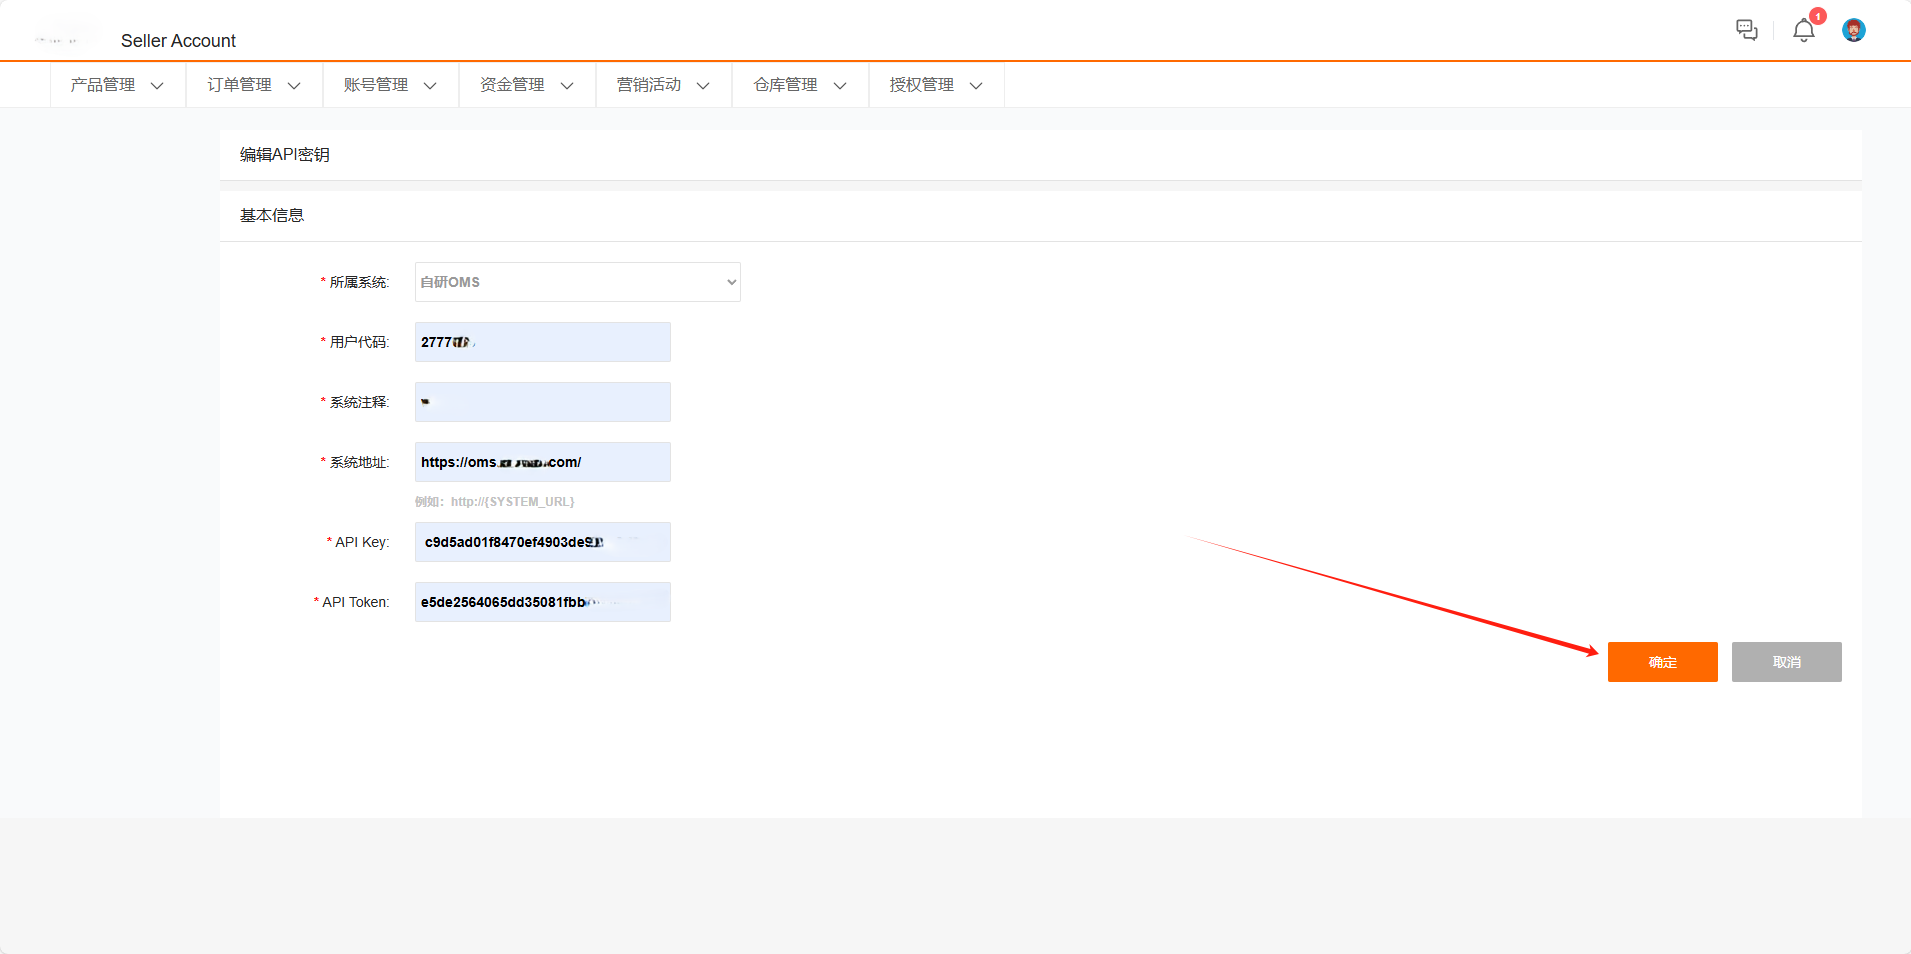This screenshot has height=954, width=1911.
Task: Click the API Key input field
Action: [543, 542]
